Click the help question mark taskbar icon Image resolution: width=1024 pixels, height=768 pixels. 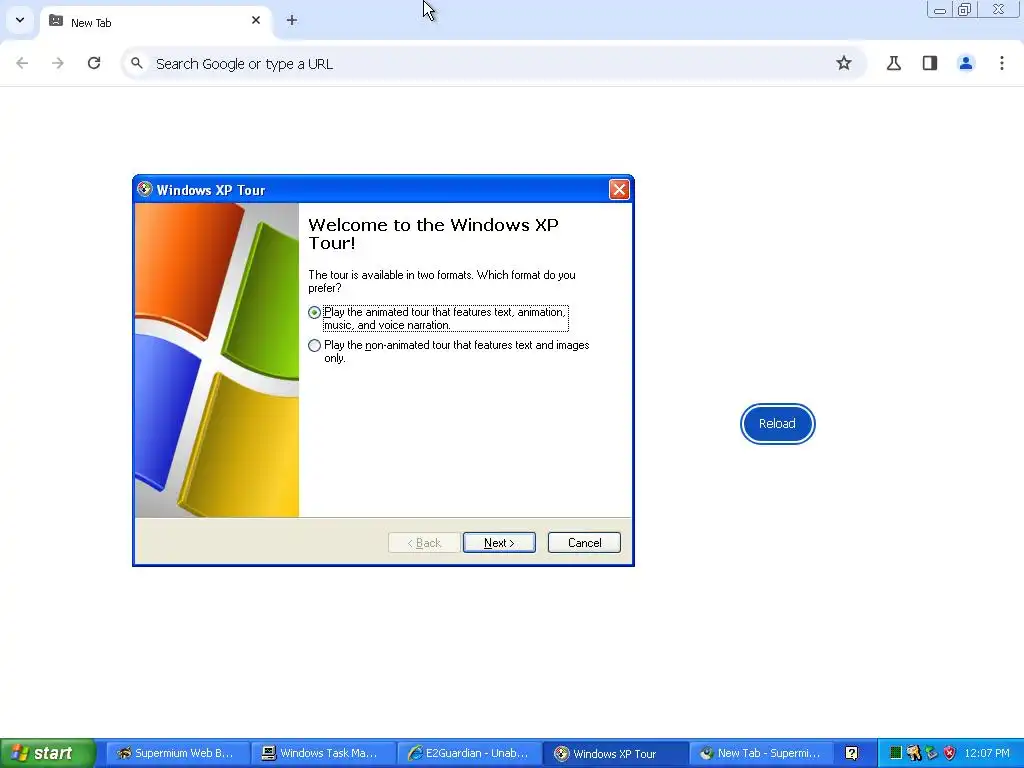(852, 753)
